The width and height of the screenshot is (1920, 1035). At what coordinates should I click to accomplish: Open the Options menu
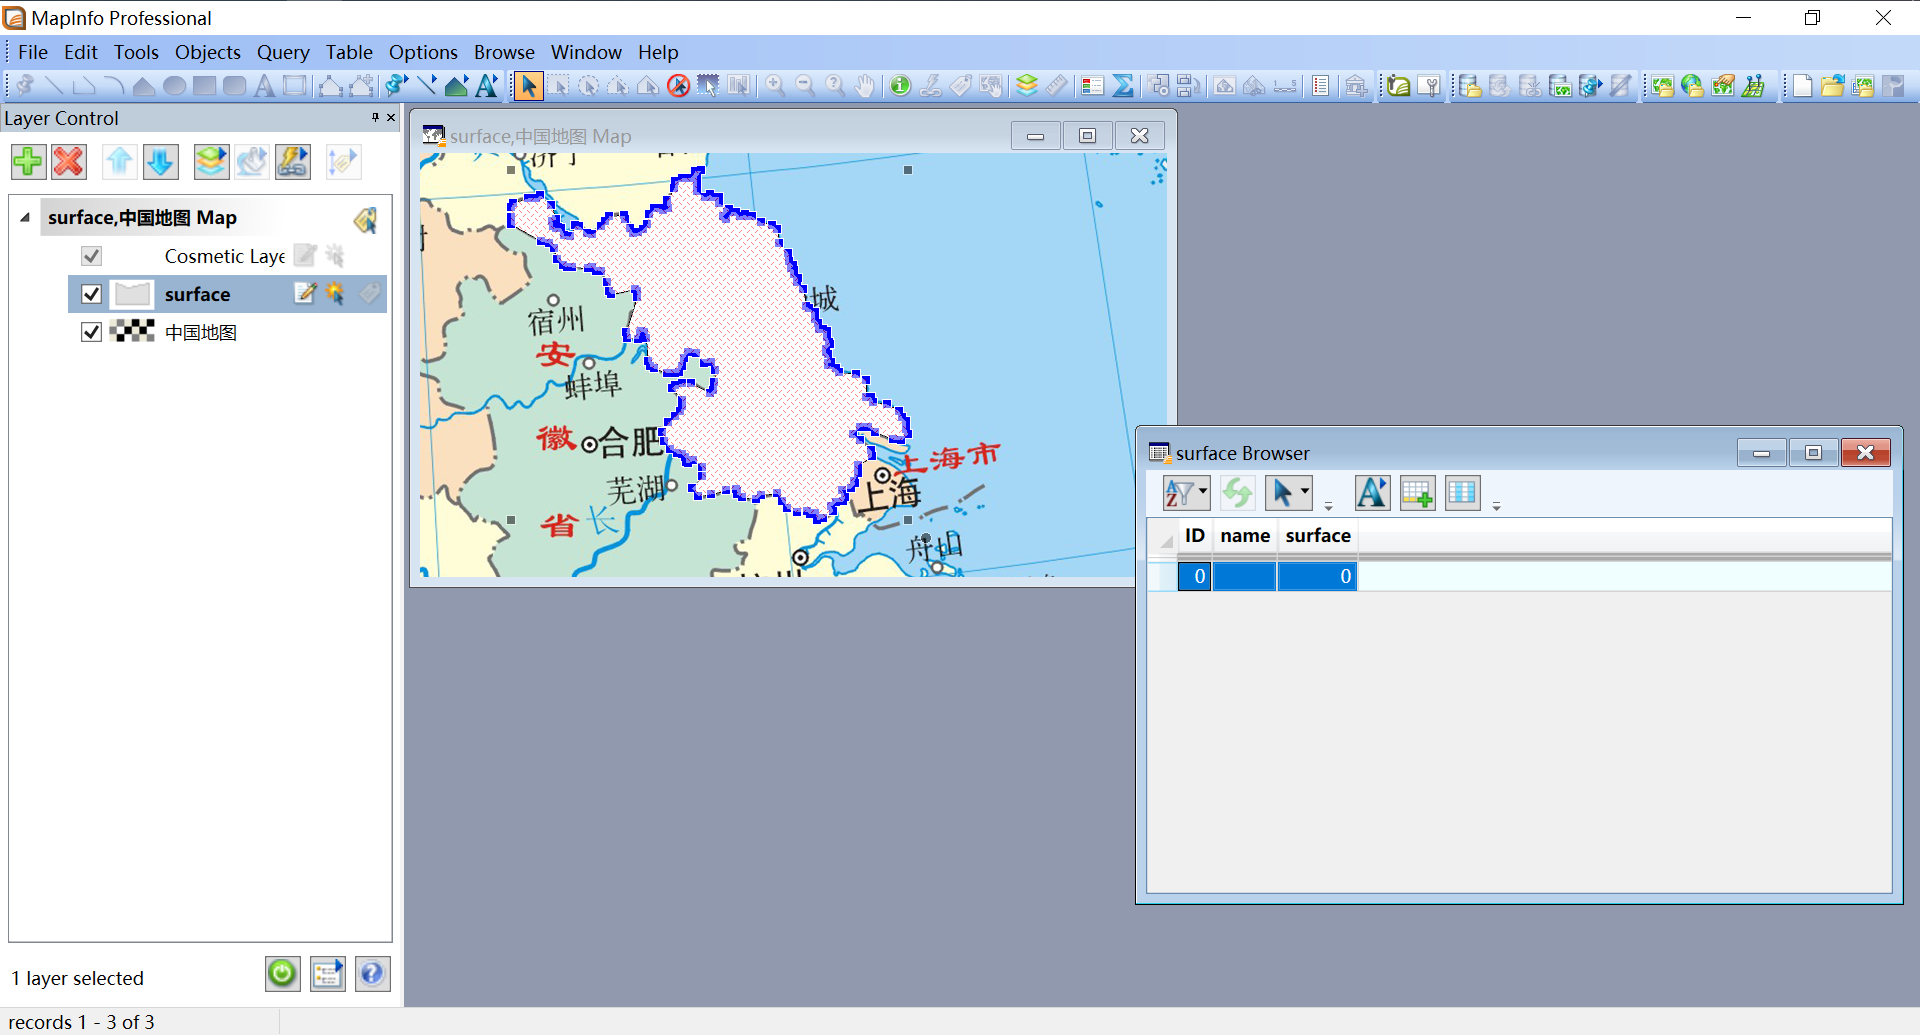point(423,52)
